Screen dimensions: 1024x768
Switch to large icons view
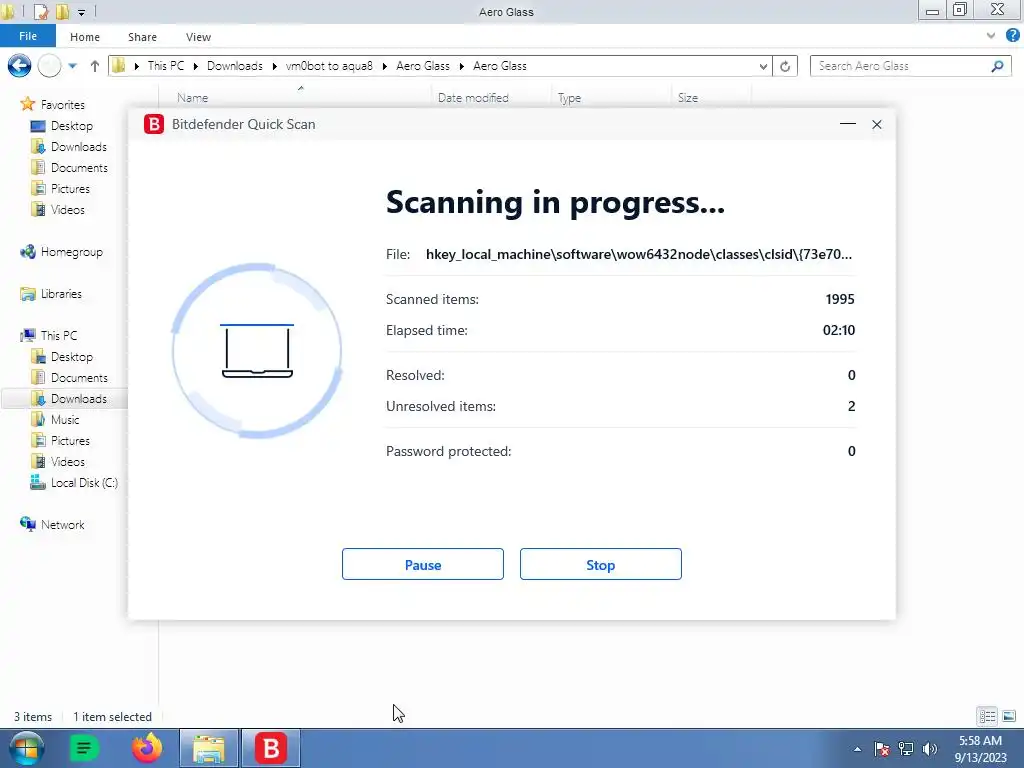click(1009, 716)
